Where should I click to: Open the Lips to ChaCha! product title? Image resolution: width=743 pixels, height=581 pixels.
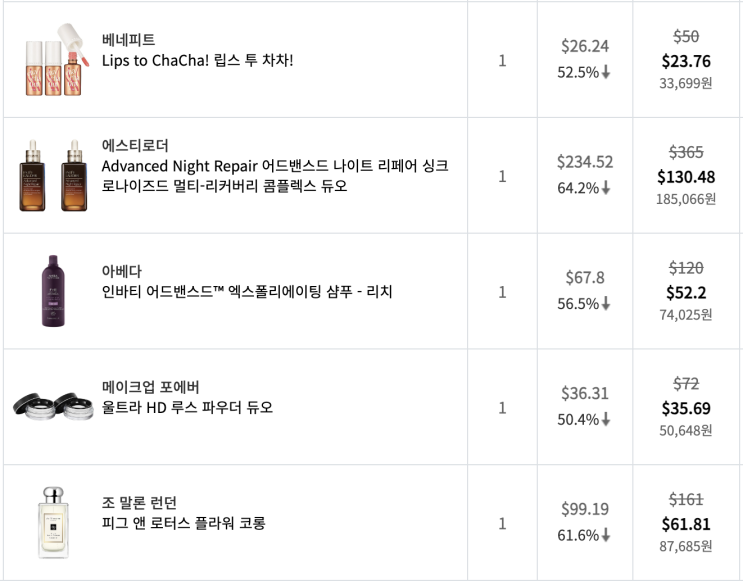point(197,61)
